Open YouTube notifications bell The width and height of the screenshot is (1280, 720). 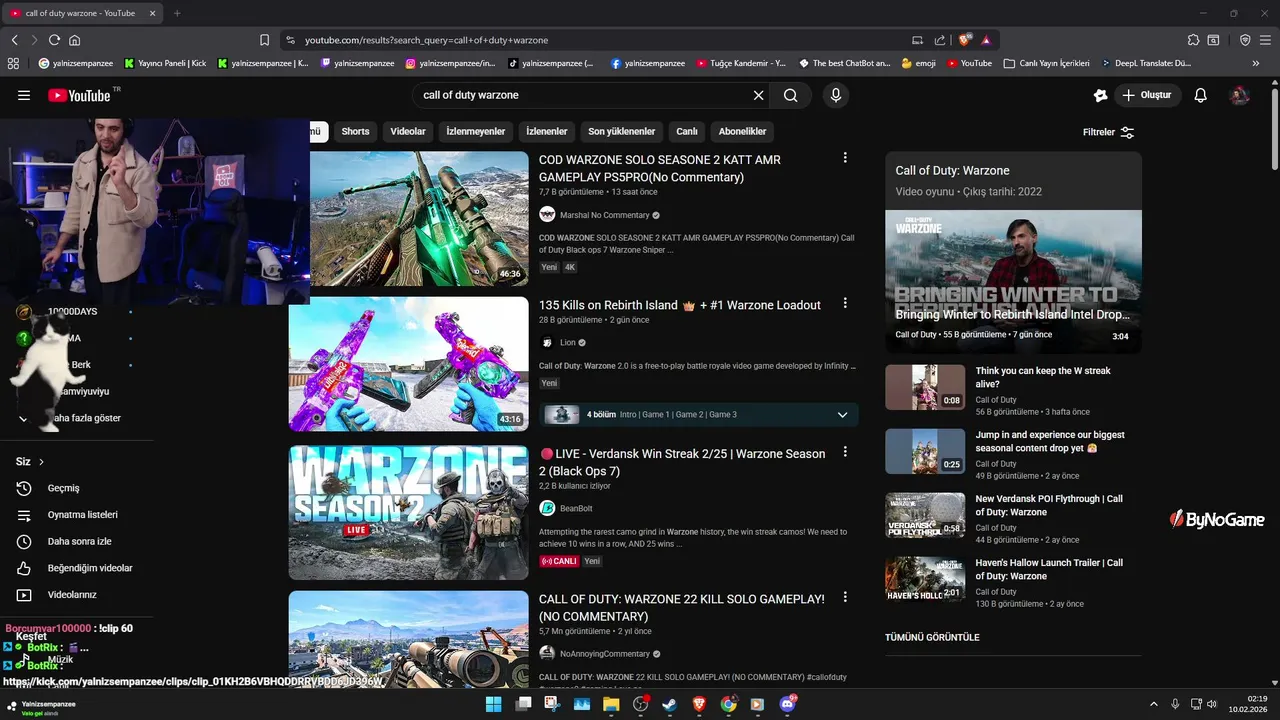[x=1201, y=95]
